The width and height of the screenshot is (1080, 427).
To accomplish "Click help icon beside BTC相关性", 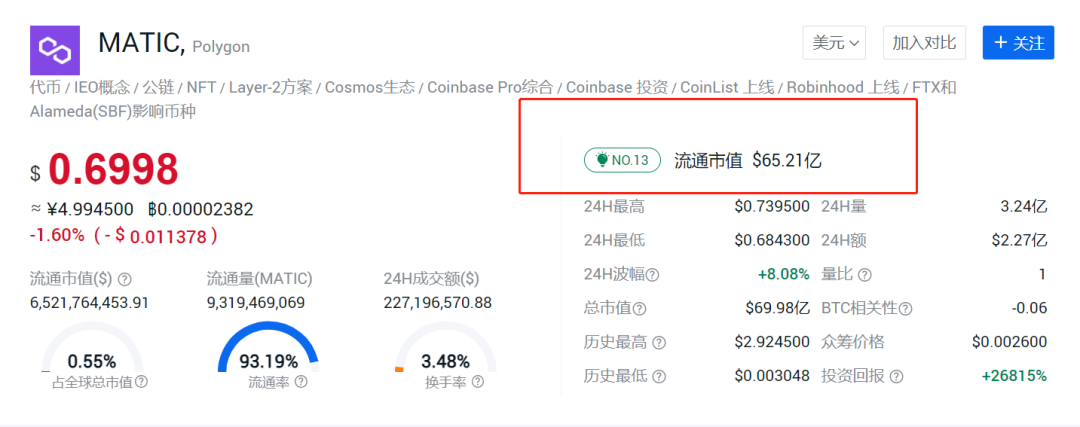I will pos(906,308).
